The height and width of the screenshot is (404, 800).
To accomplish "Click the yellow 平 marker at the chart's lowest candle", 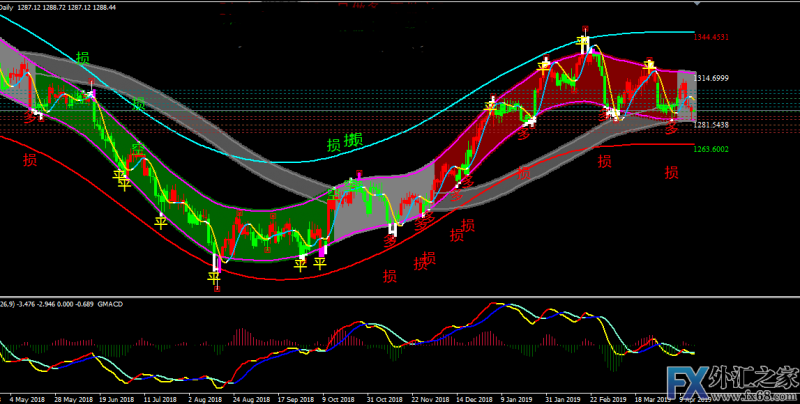I will tap(214, 277).
